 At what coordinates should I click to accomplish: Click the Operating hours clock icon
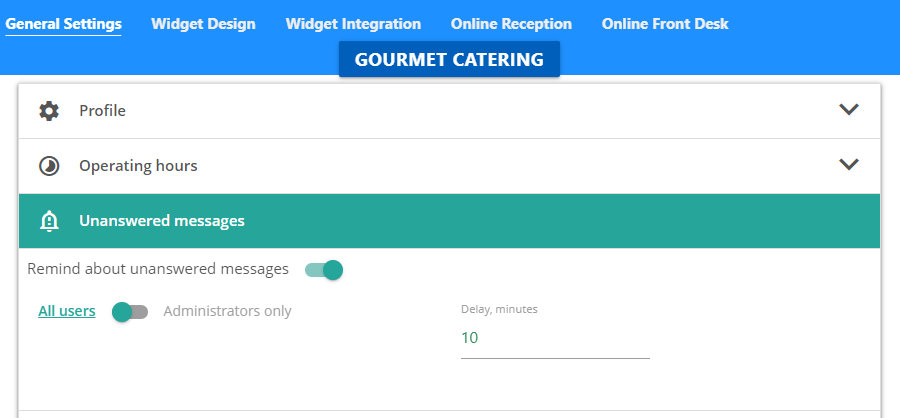coord(49,166)
